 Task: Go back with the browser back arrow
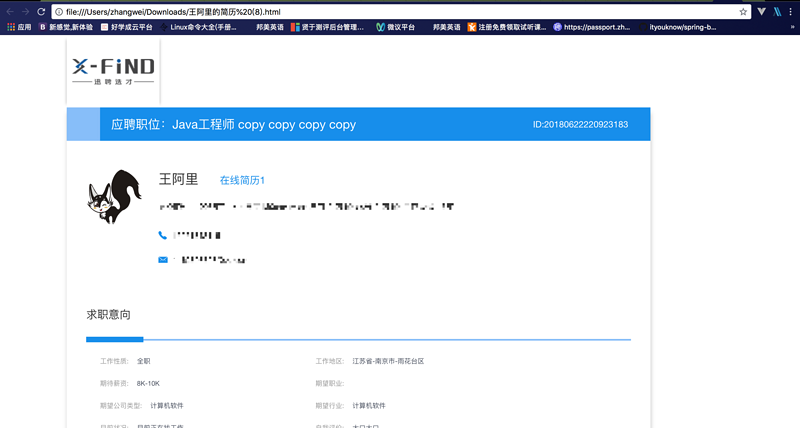coord(10,12)
